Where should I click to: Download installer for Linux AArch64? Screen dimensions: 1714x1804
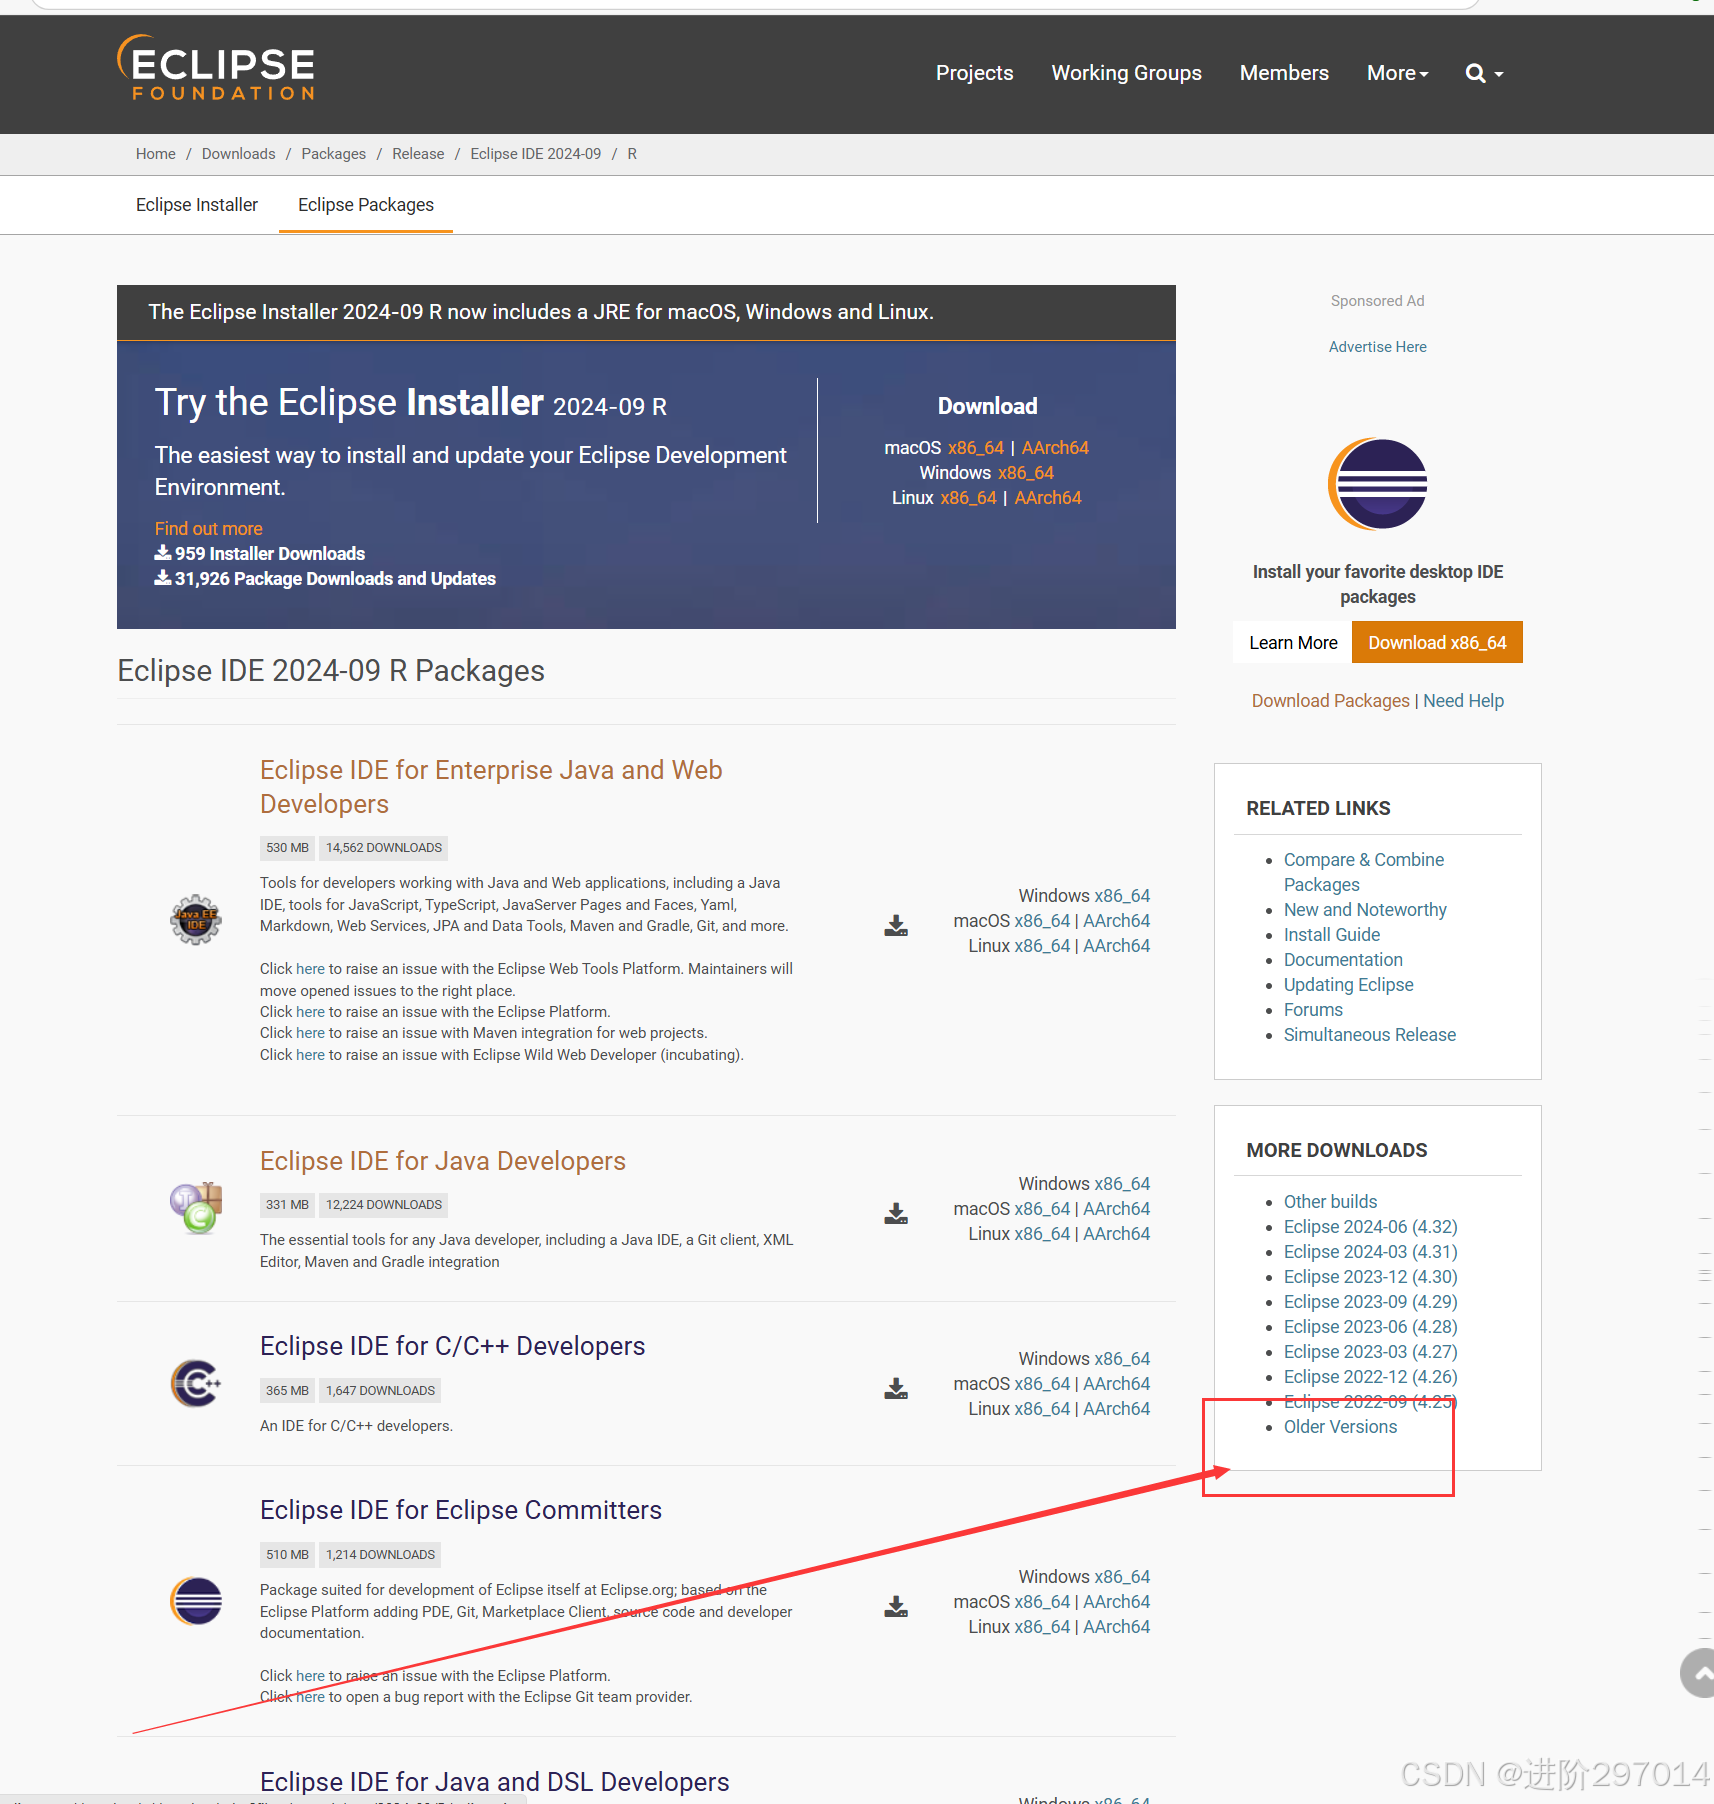[x=1048, y=497]
